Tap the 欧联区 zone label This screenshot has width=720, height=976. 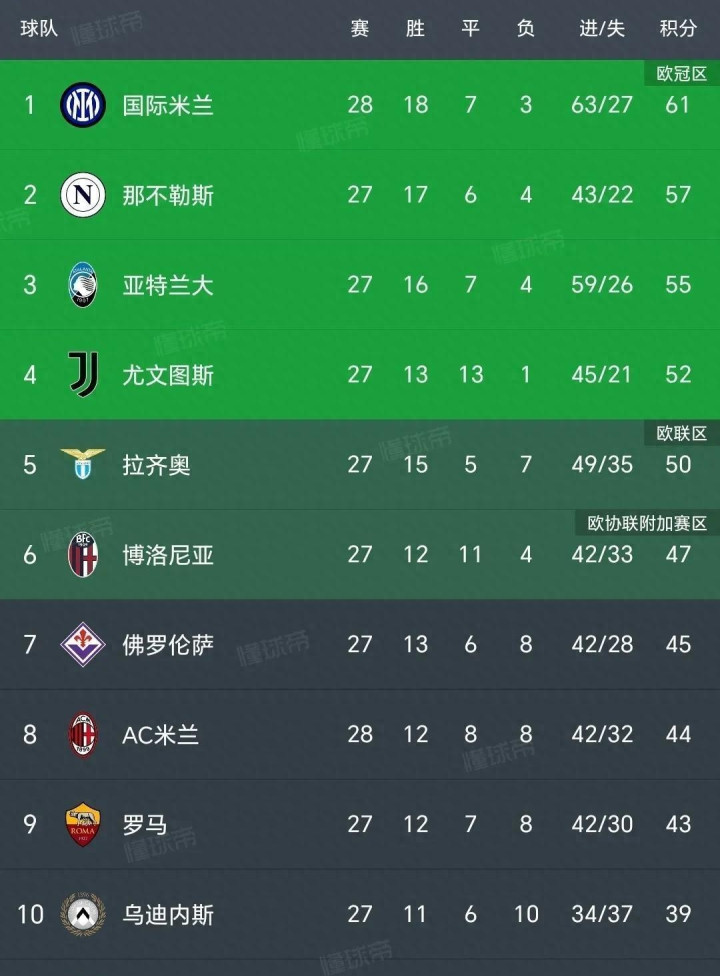682,433
